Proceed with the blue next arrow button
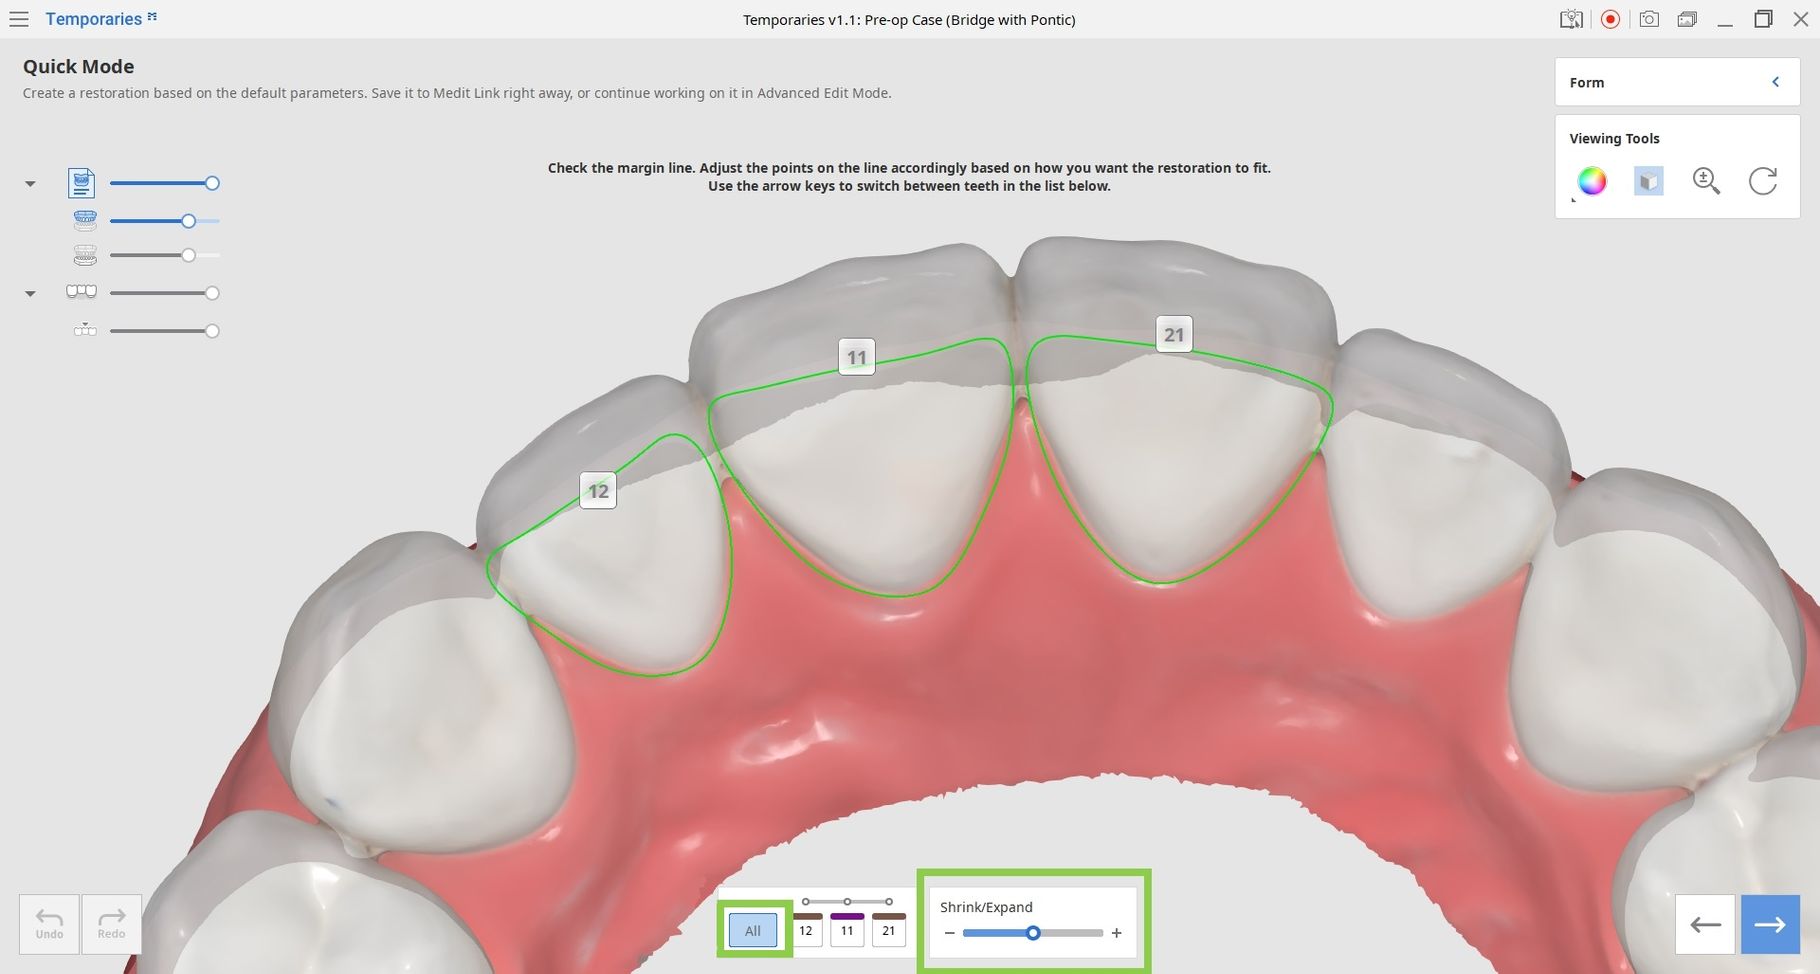Image resolution: width=1820 pixels, height=974 pixels. pos(1770,924)
